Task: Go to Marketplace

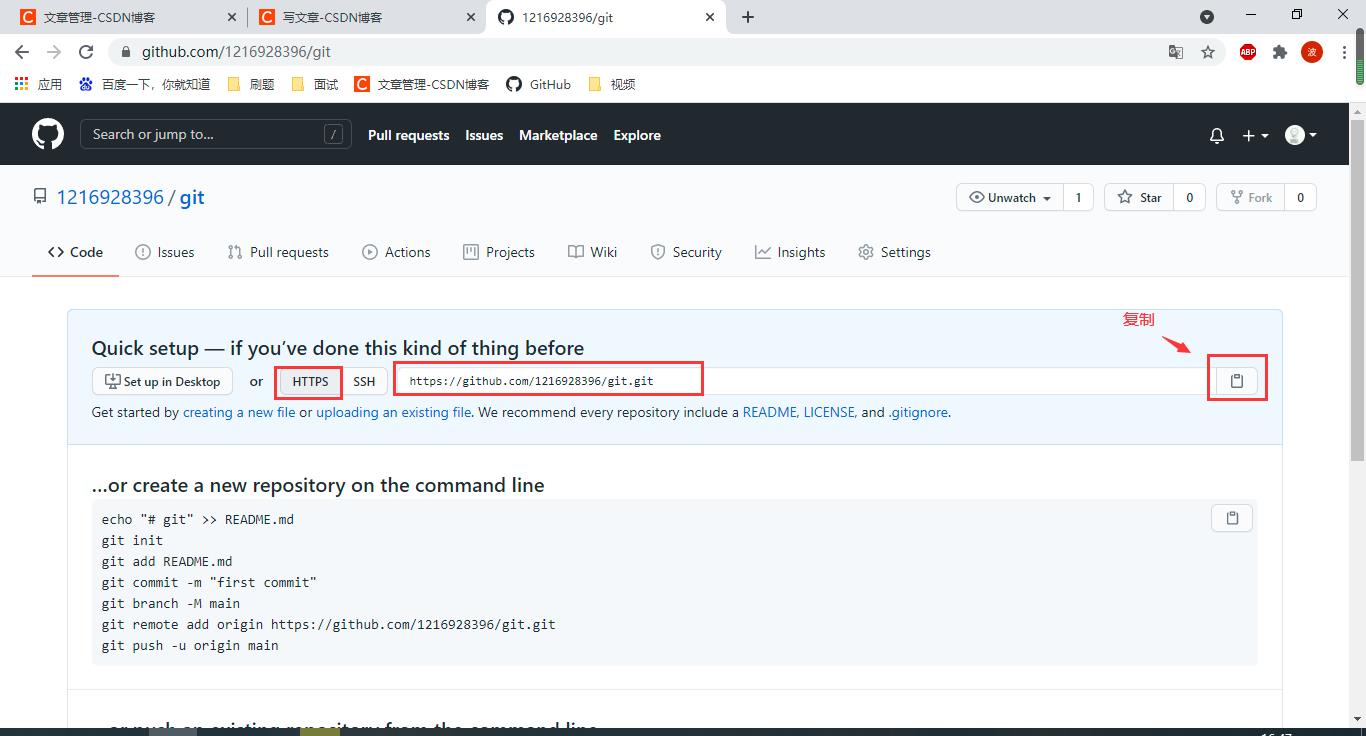Action: pos(558,135)
